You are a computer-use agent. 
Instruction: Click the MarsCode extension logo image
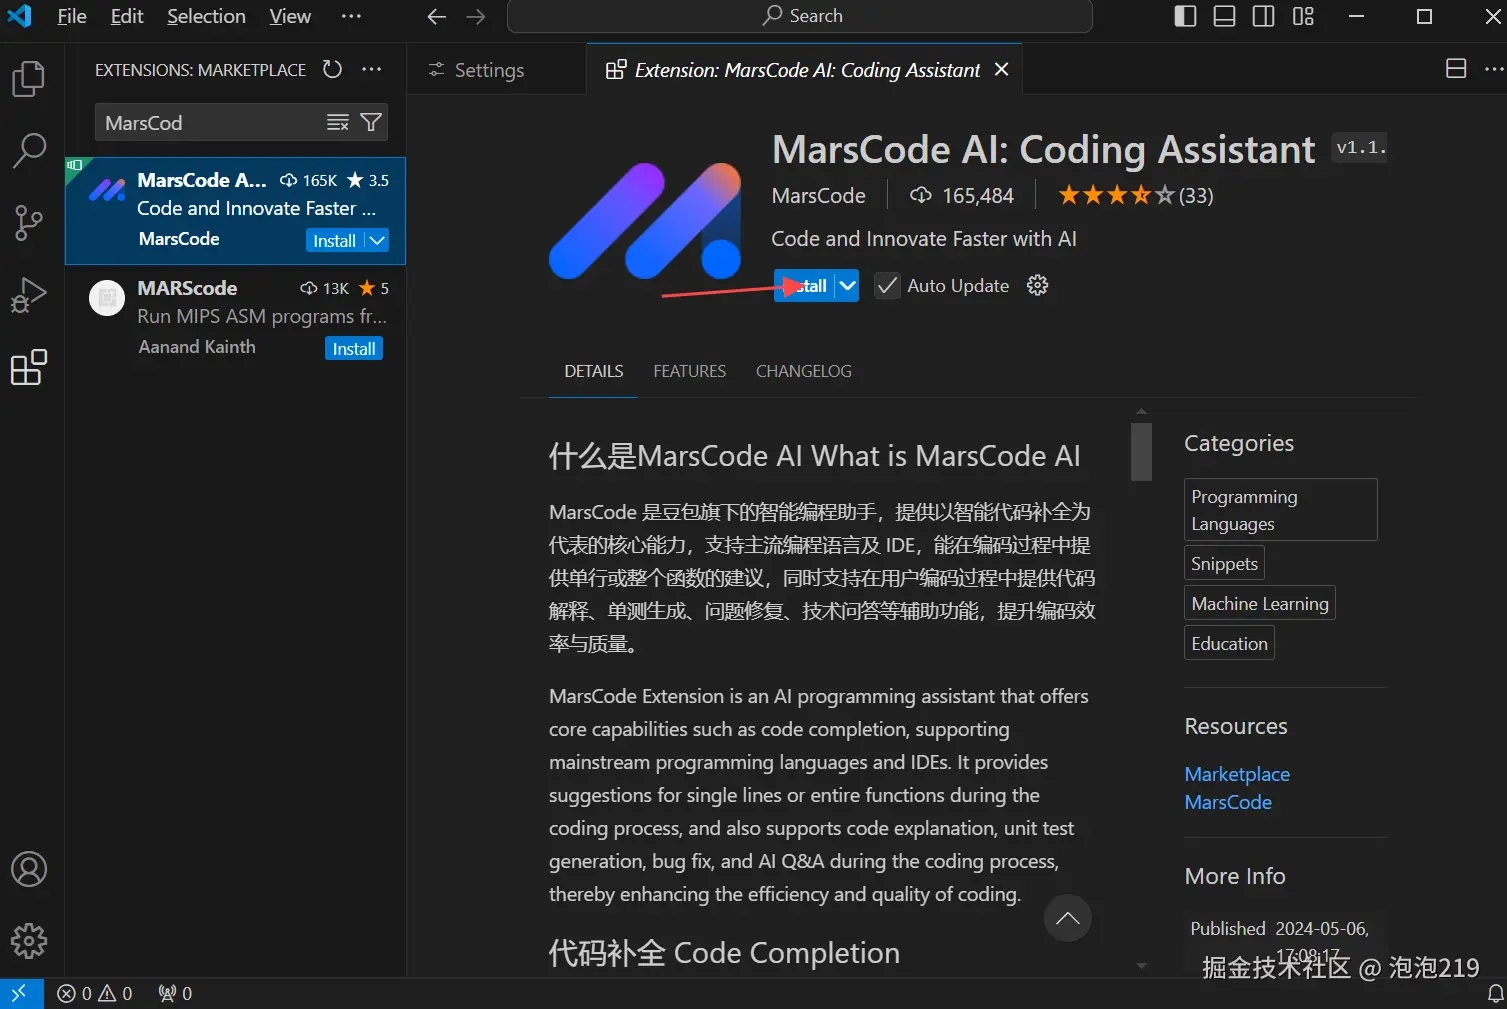point(645,221)
